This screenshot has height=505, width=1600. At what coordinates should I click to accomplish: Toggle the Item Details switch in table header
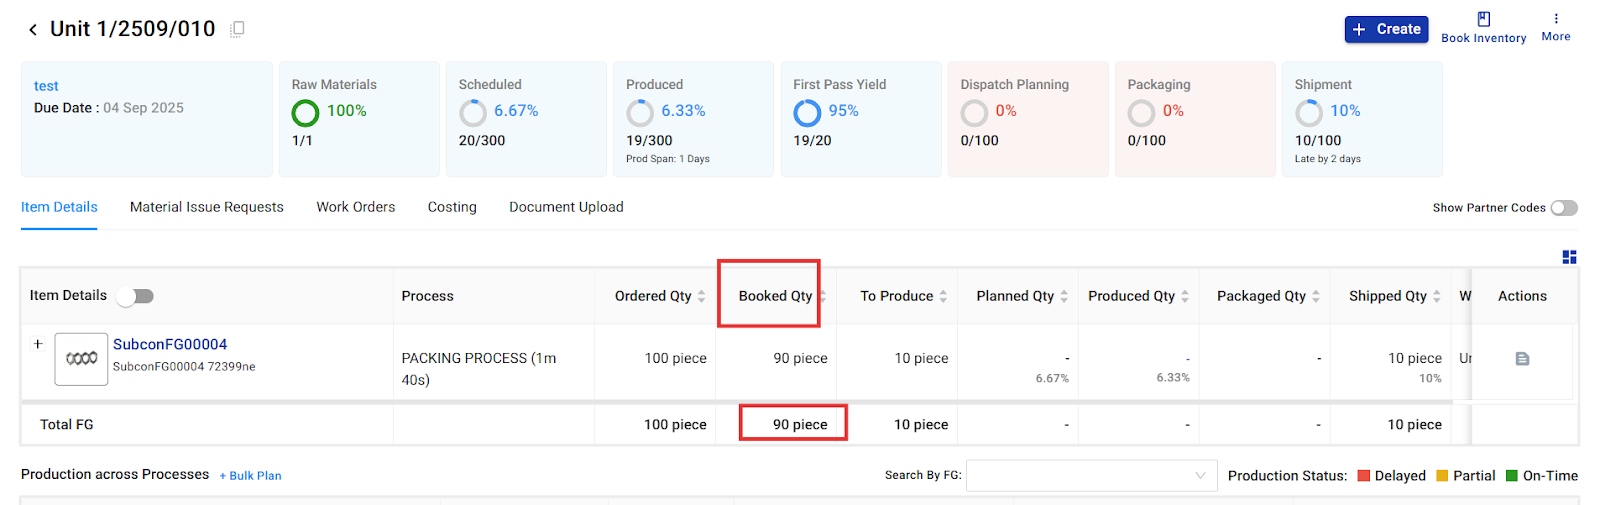coord(135,296)
